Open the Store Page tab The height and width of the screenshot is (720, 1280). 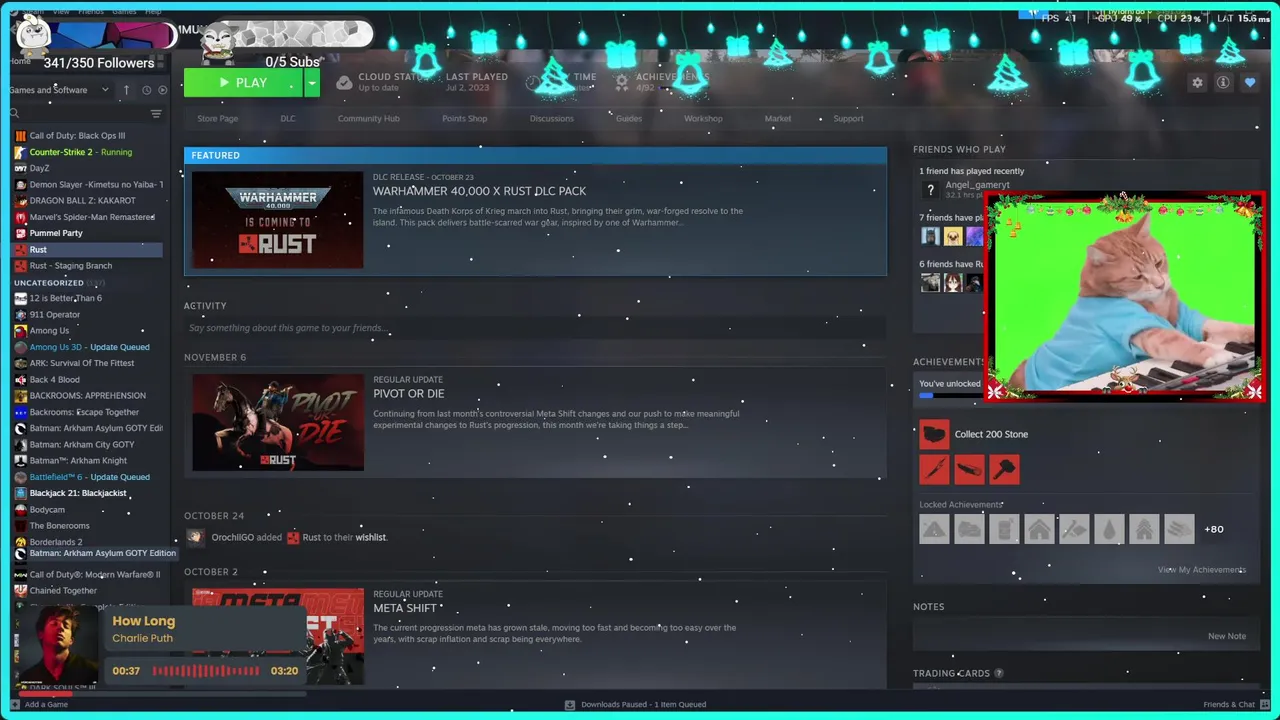pos(217,118)
